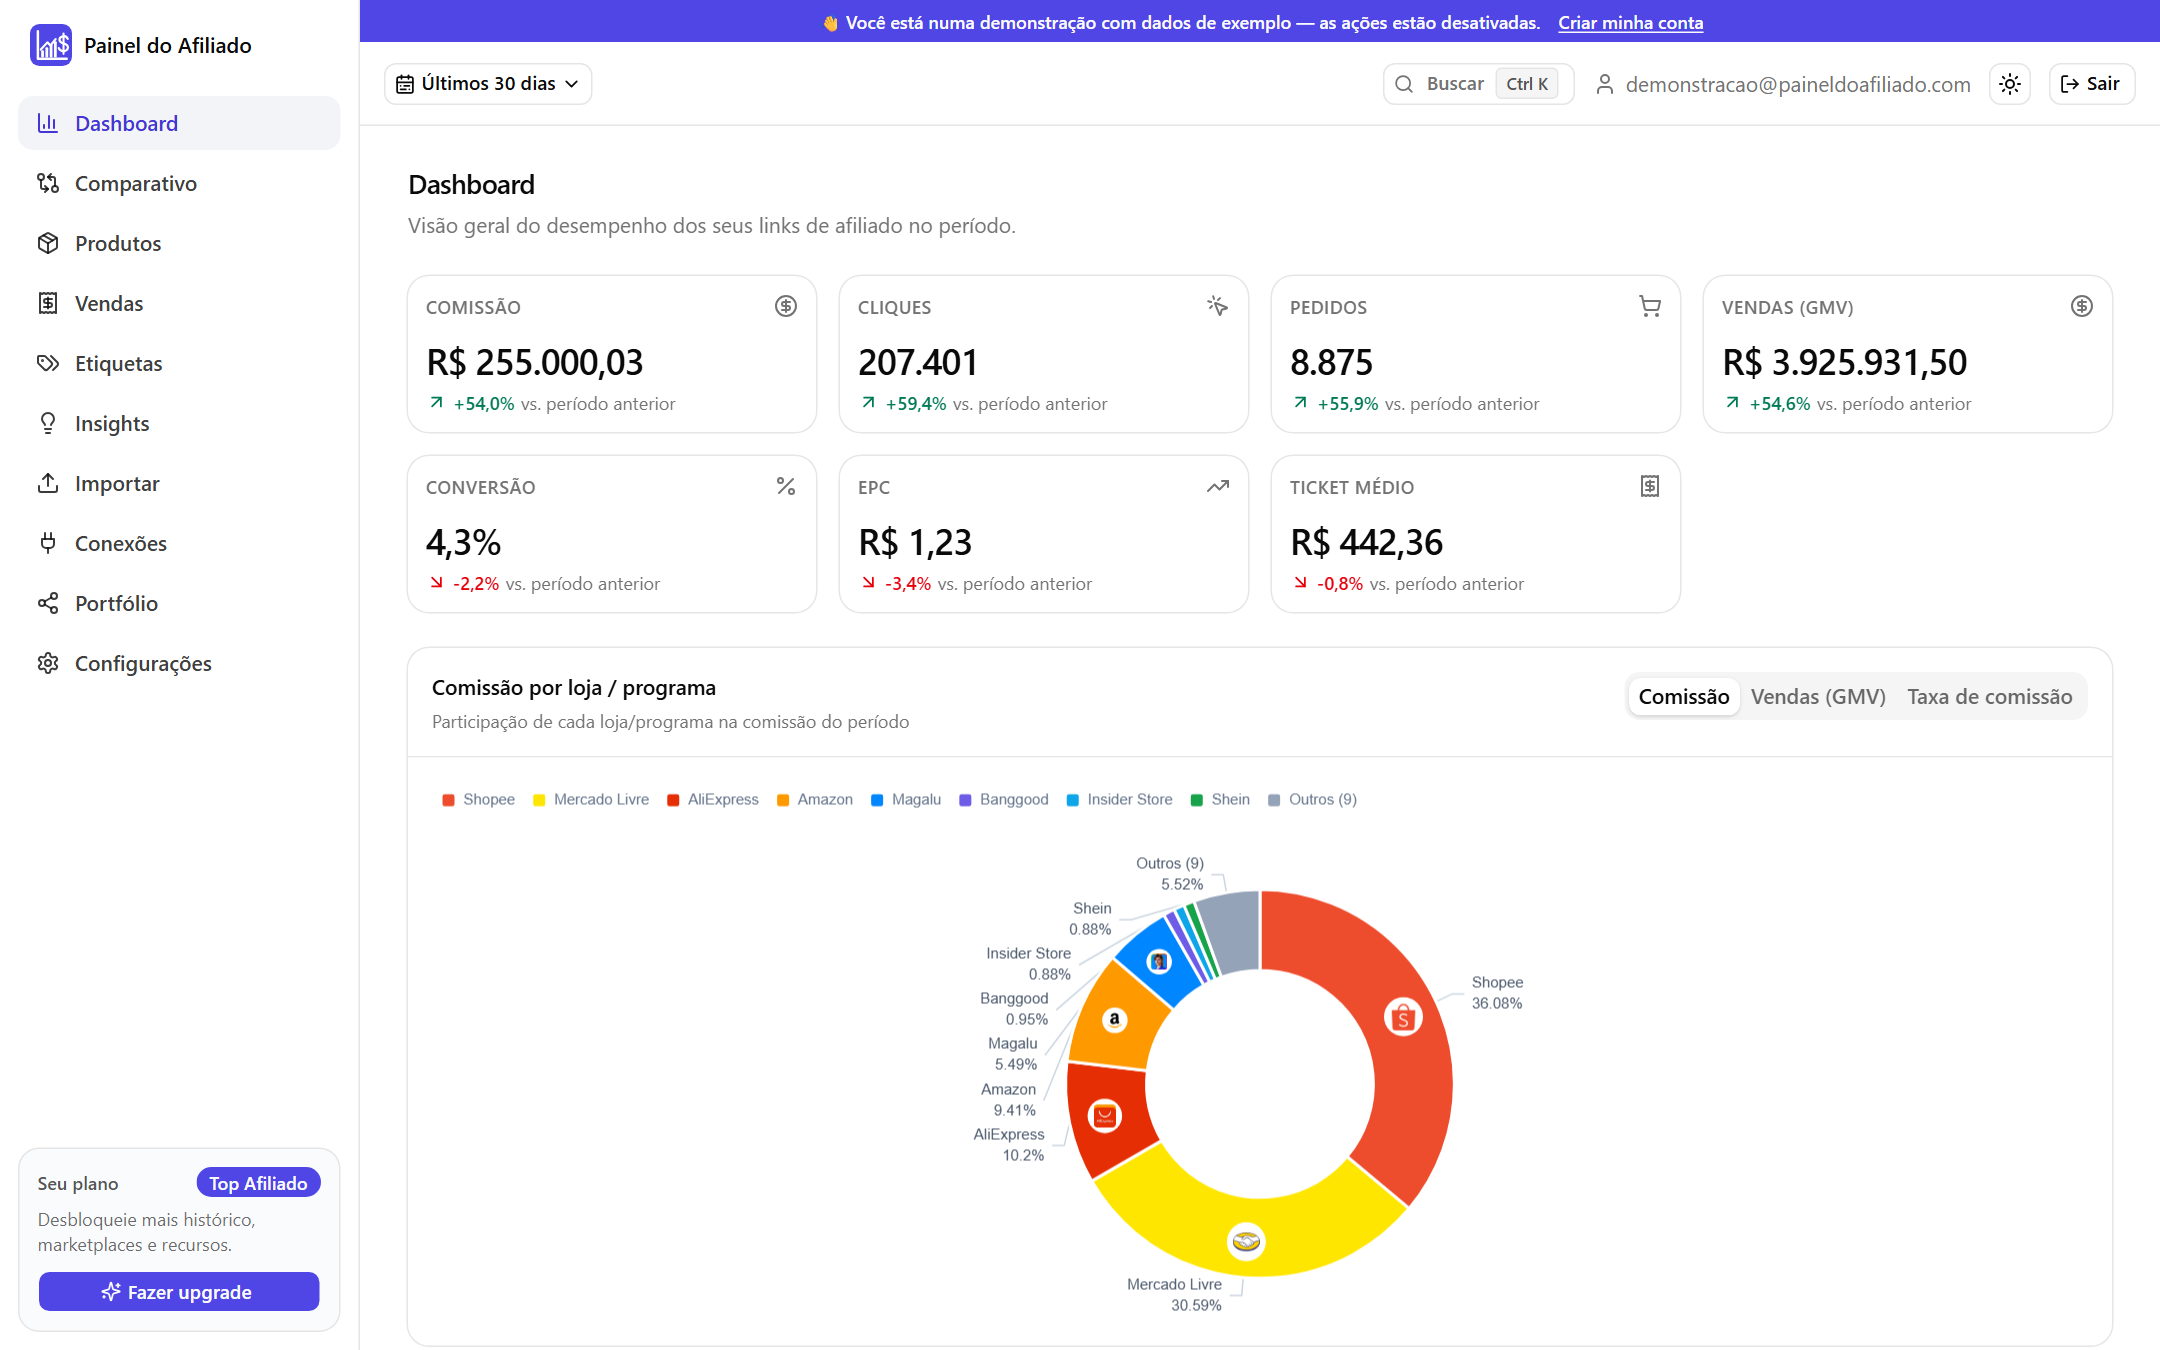Click the Amazon logo on the donut chart
This screenshot has height=1350, width=2160.
pos(1114,1019)
